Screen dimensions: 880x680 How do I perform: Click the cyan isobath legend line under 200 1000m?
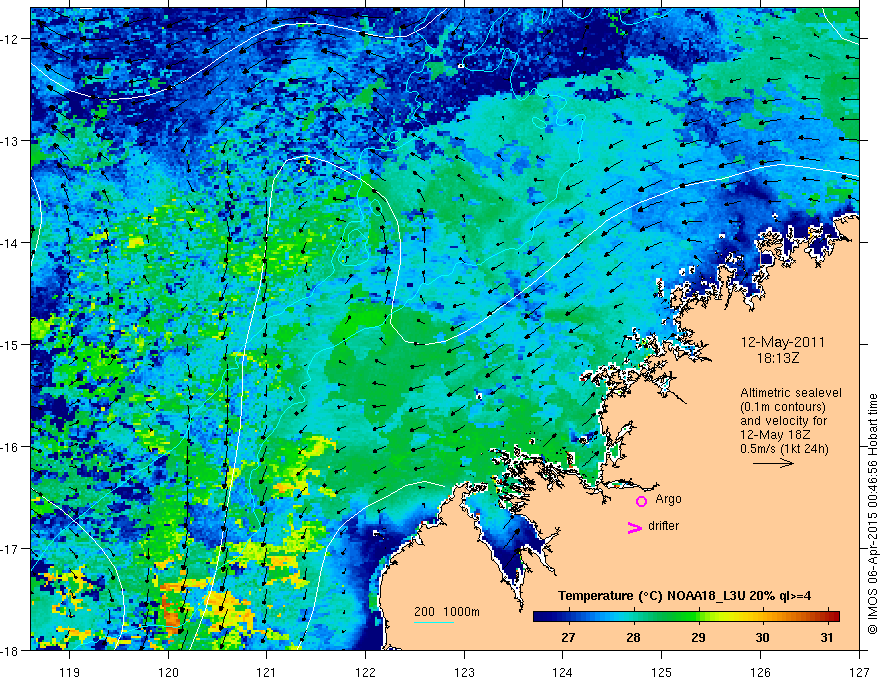pyautogui.click(x=434, y=622)
